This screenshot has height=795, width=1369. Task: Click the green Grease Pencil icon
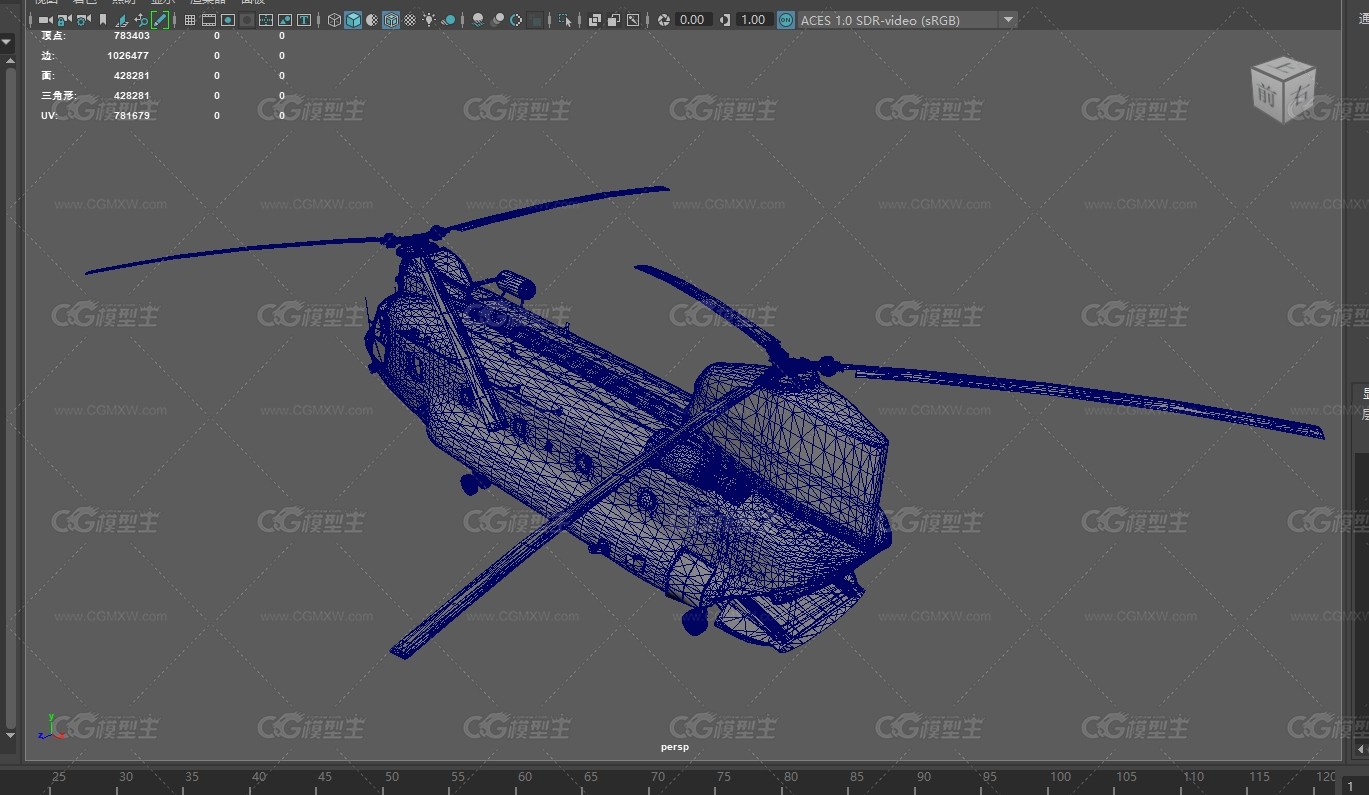[x=160, y=20]
